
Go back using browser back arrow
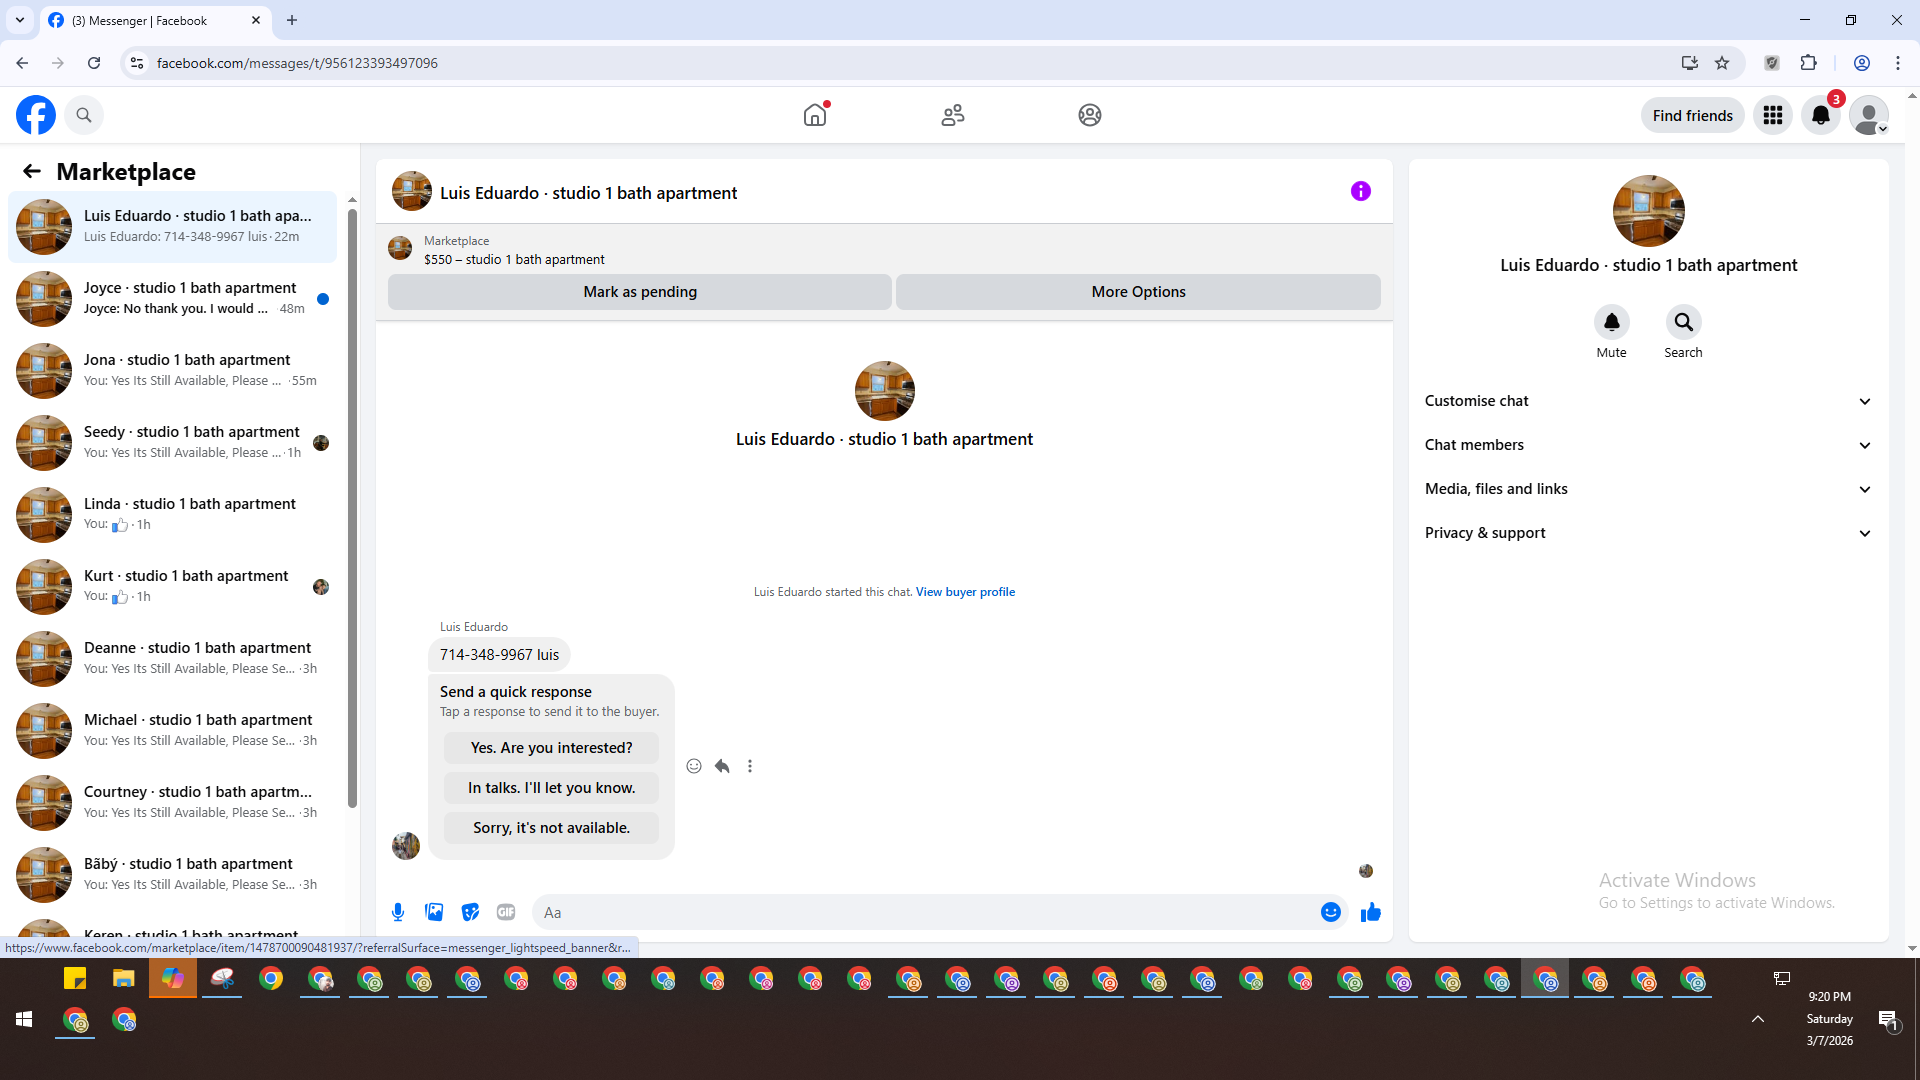22,63
